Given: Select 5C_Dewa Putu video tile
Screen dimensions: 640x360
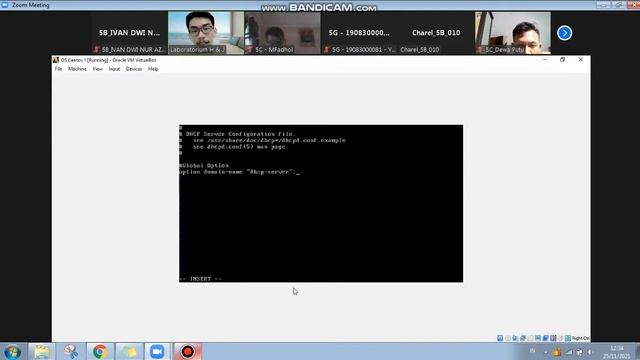Looking at the screenshot, I should click(513, 33).
